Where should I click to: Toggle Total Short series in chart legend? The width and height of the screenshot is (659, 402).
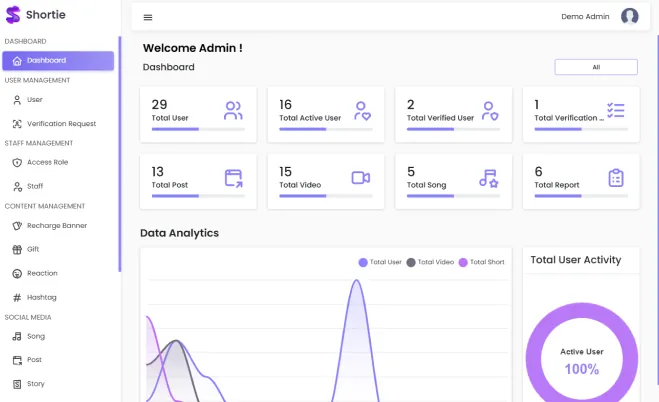pos(482,262)
